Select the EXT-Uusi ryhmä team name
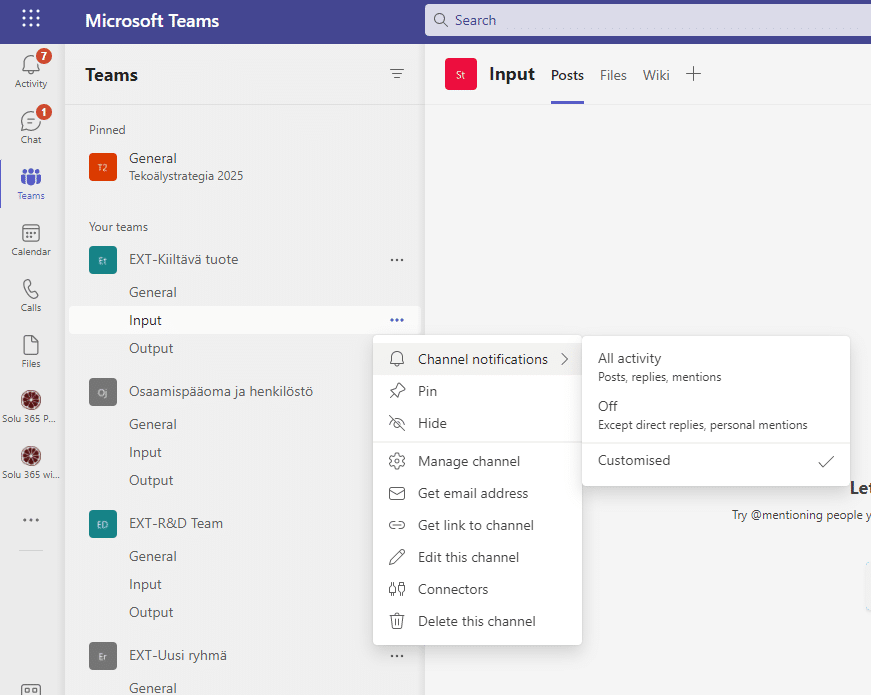871x695 pixels. 178,656
